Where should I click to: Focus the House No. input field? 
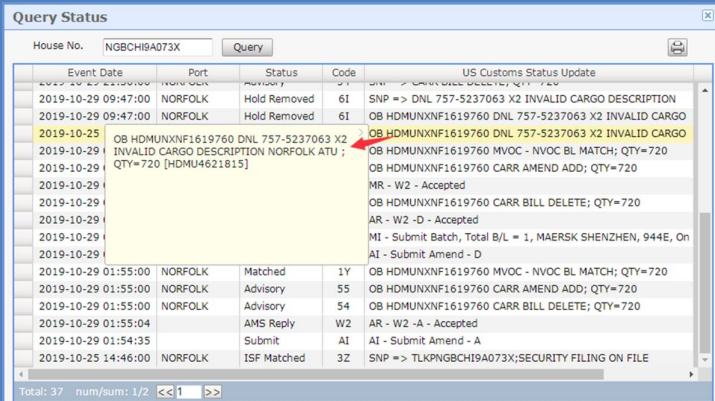click(x=157, y=47)
